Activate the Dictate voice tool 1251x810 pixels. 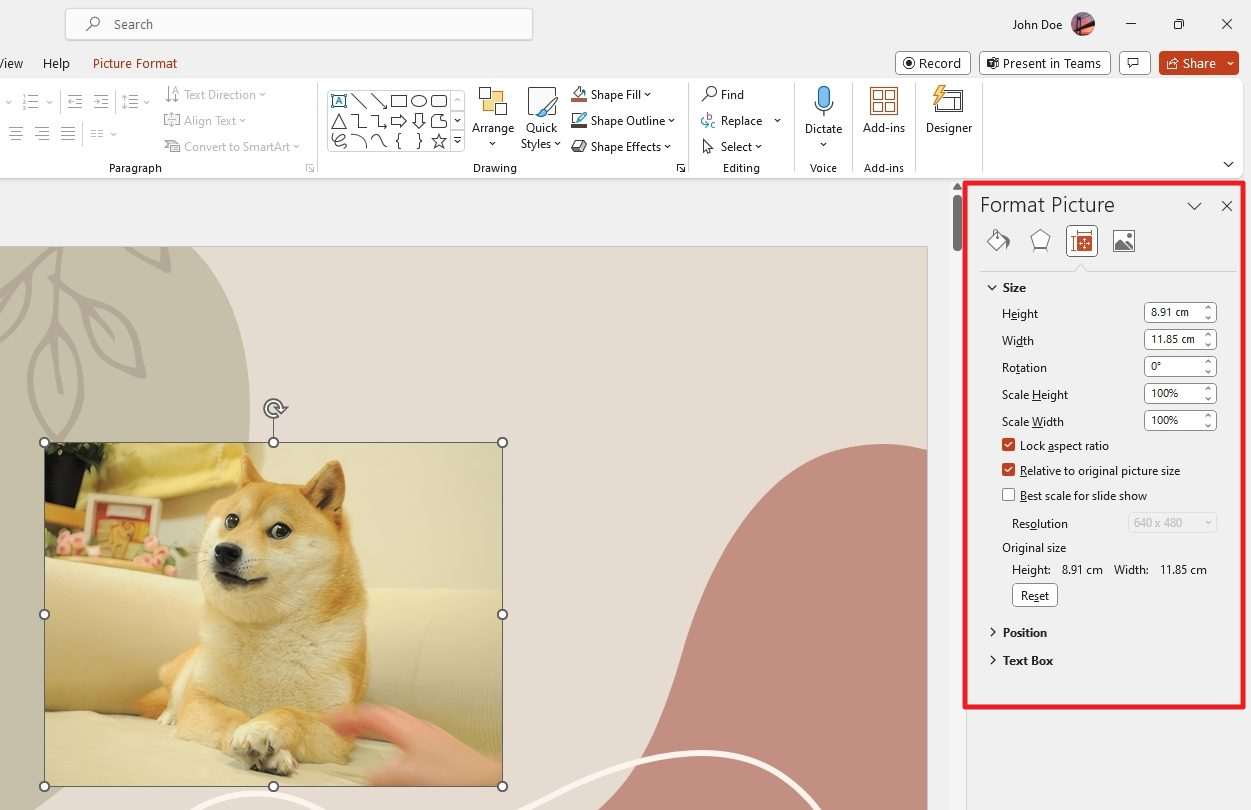click(823, 112)
